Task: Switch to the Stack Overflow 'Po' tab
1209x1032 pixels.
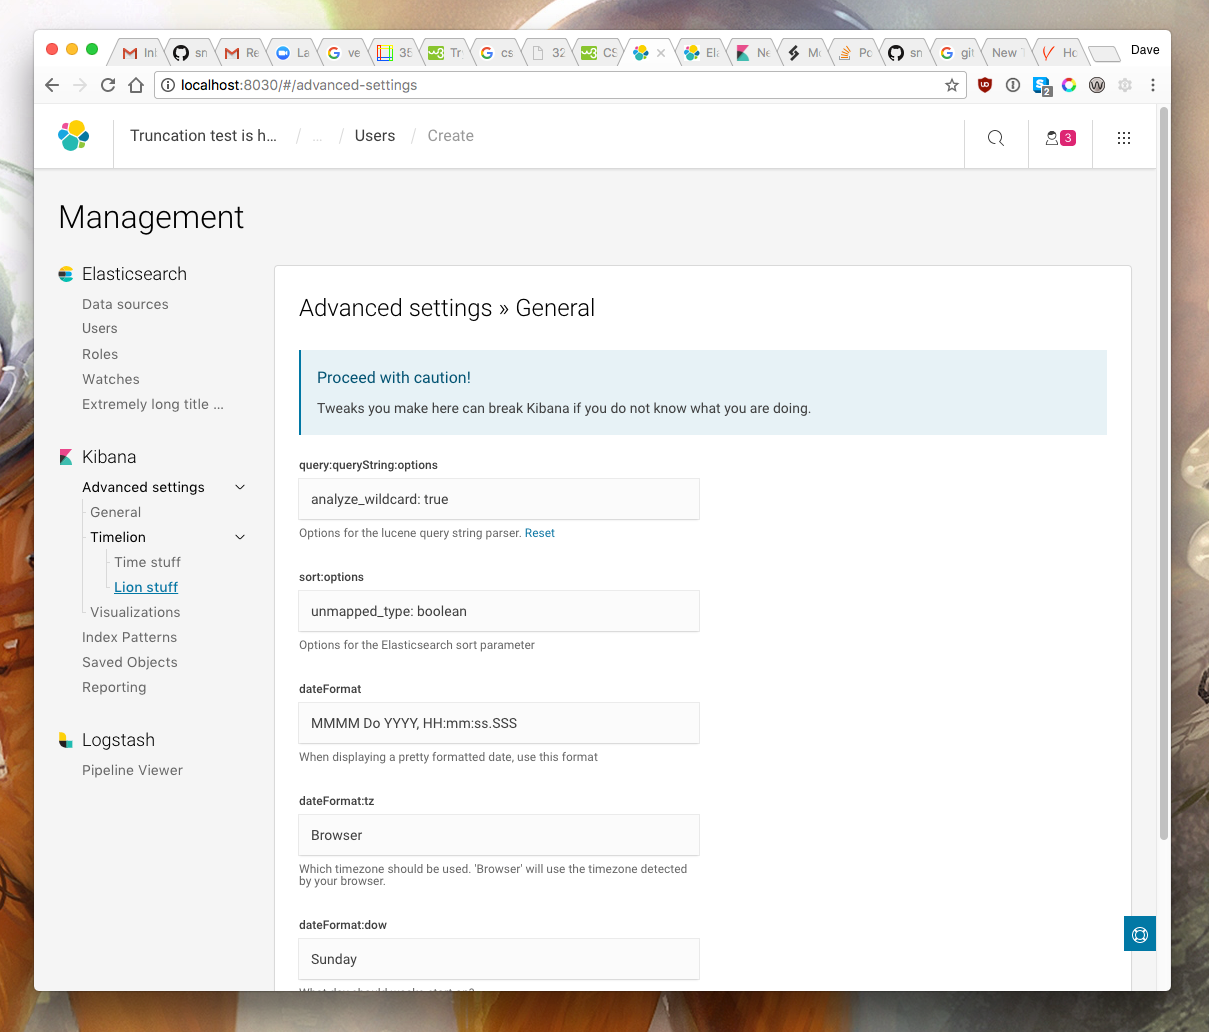Action: tap(855, 53)
